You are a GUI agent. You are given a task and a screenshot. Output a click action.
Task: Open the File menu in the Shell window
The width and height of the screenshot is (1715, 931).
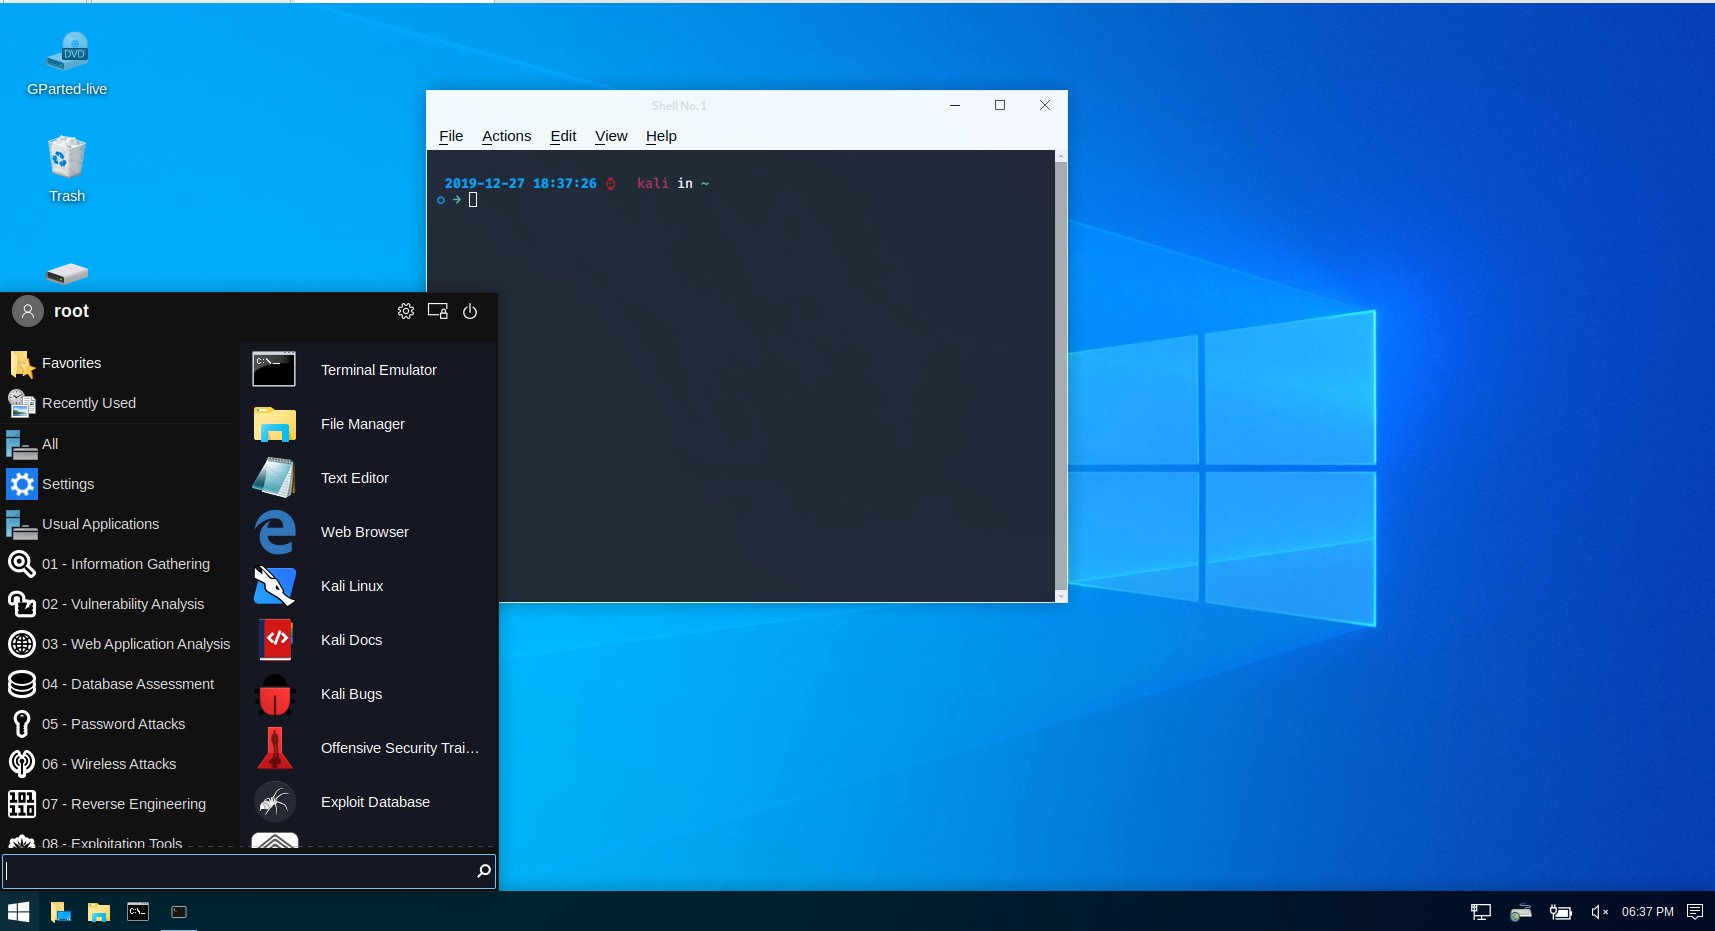coord(451,136)
